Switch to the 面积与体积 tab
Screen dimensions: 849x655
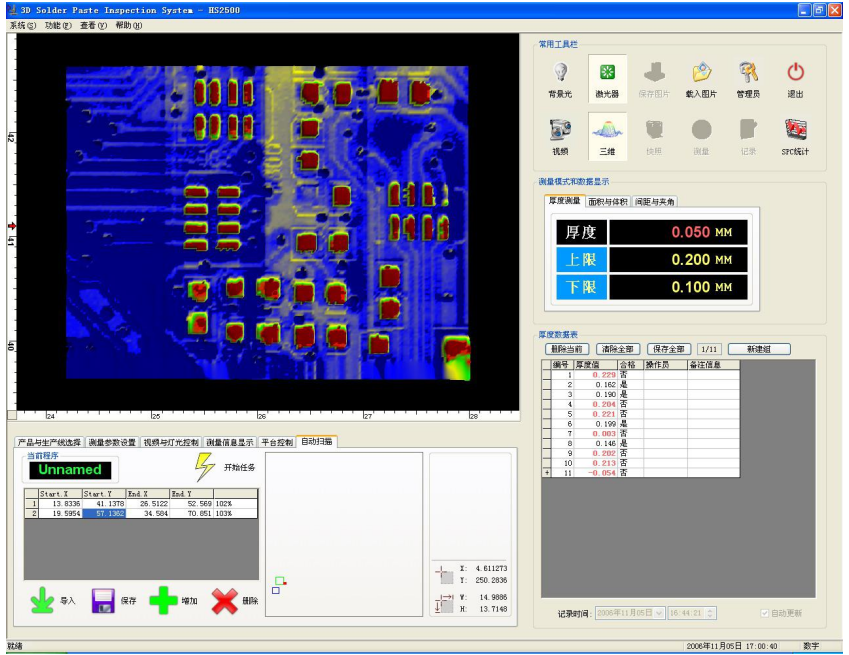tap(608, 201)
